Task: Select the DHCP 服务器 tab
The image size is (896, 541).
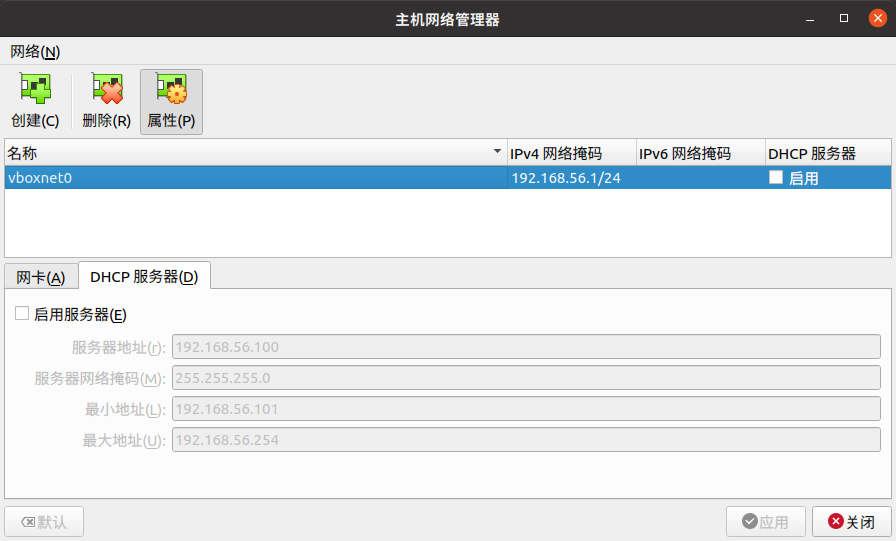Action: pos(144,277)
